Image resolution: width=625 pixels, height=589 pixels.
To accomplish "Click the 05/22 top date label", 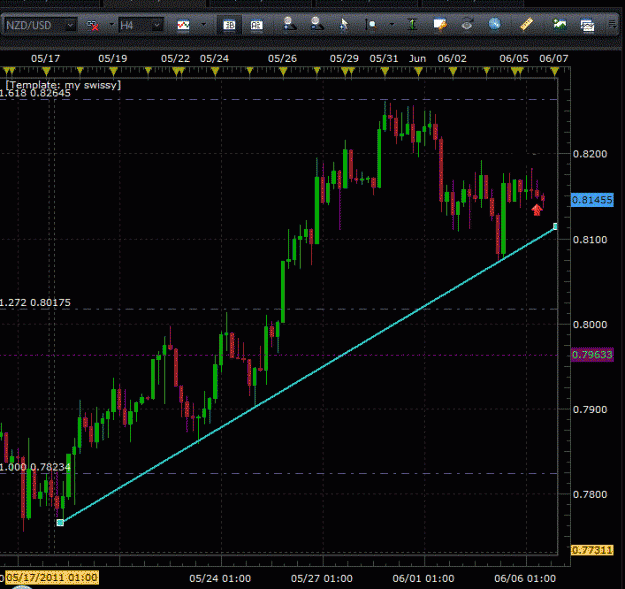I will point(175,59).
